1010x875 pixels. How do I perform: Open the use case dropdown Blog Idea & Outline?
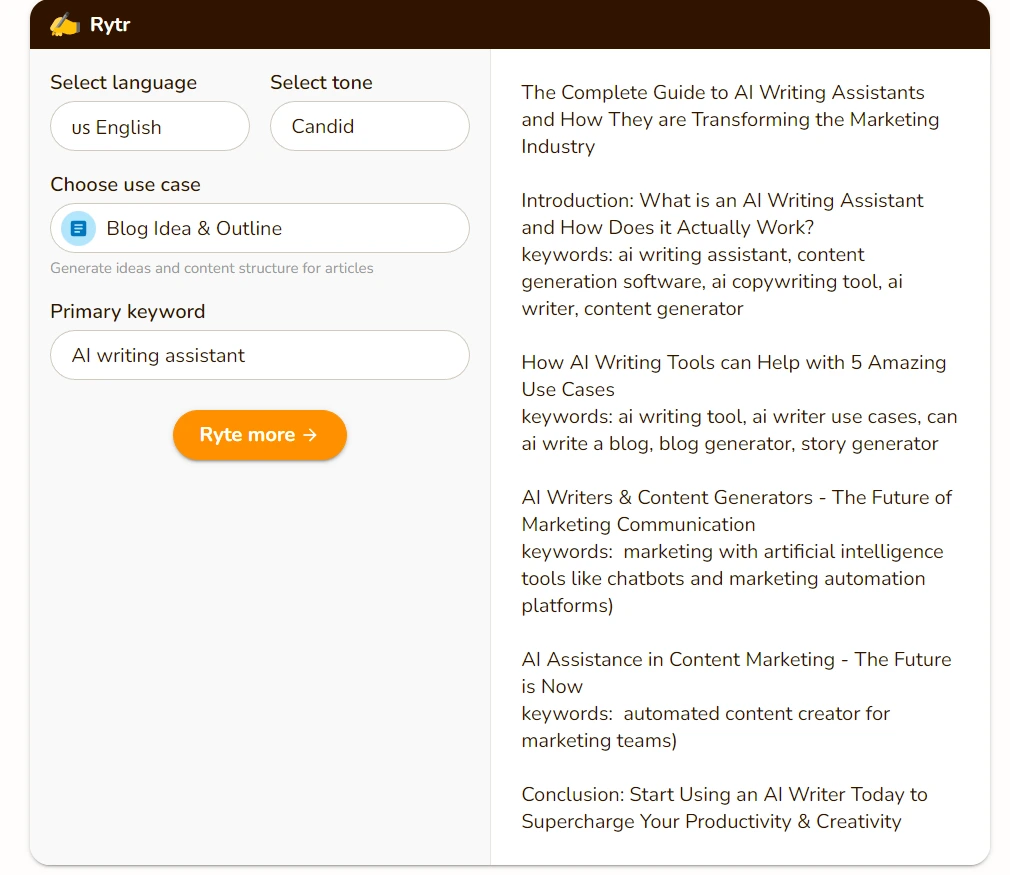(x=260, y=228)
